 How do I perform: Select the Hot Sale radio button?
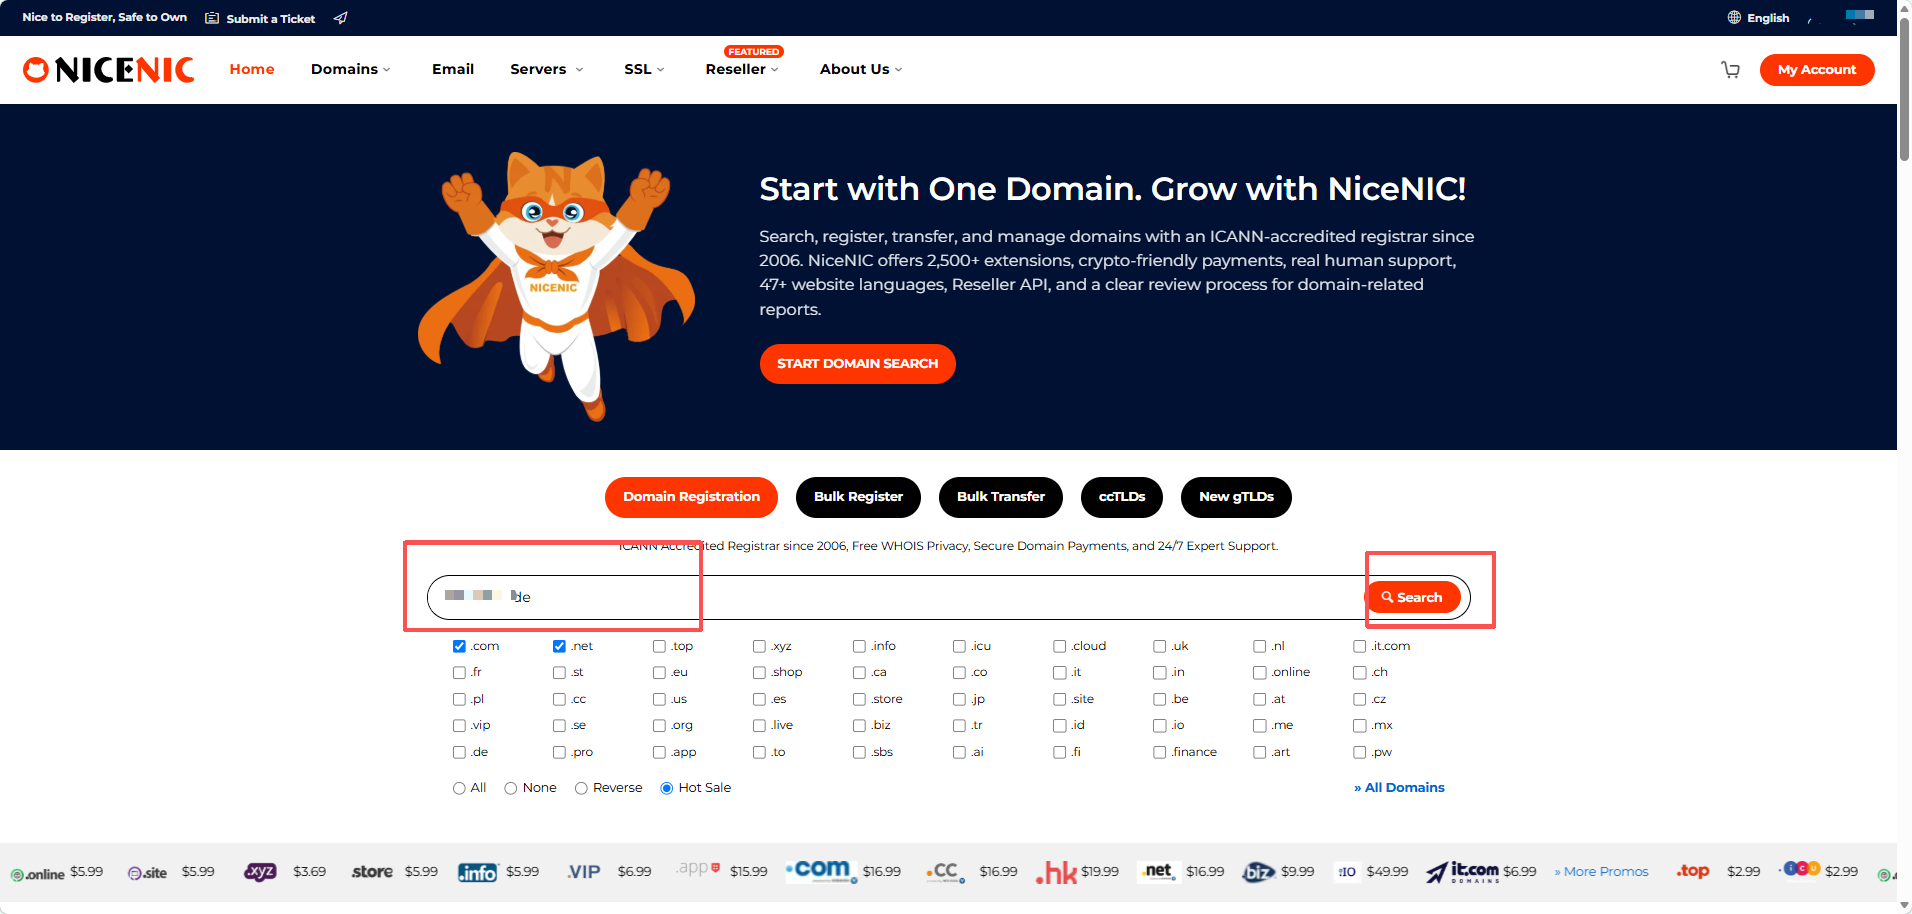click(x=667, y=788)
